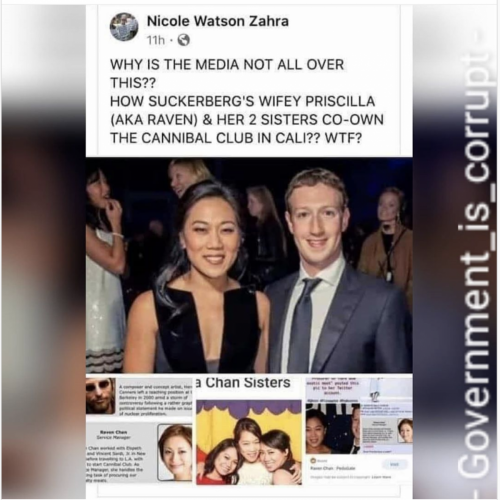
Task: Click the composer biography text snippet
Action: [x=156, y=400]
